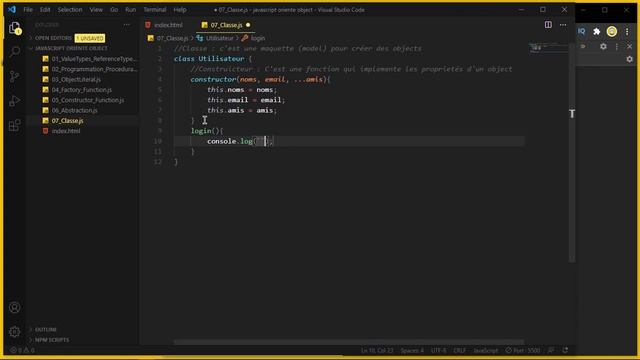Collapse the JavaScript Oriente Object folder

[71, 48]
